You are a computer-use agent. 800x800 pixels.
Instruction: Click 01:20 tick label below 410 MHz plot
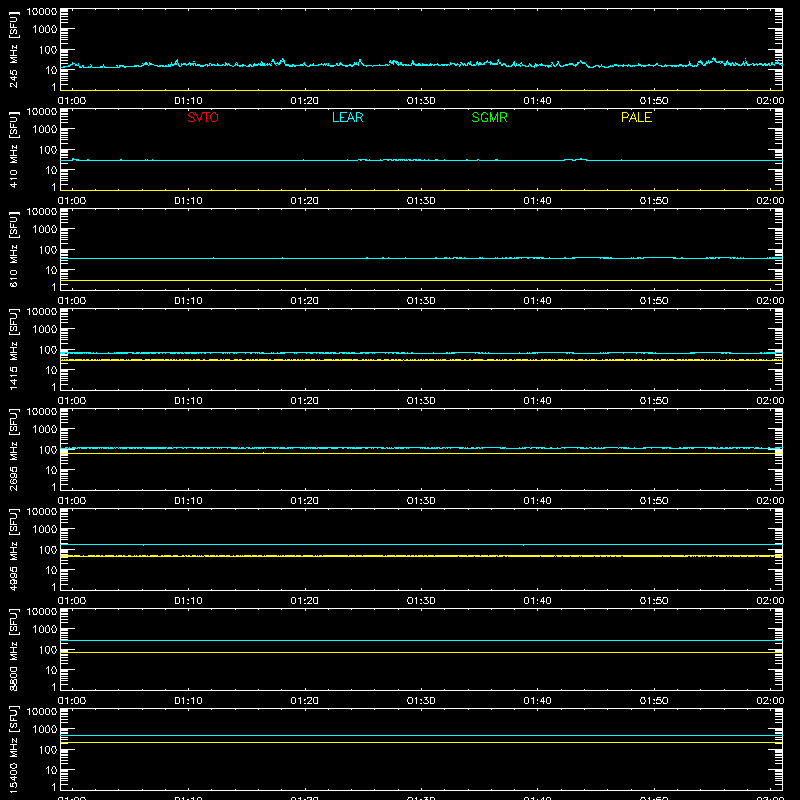pyautogui.click(x=305, y=201)
